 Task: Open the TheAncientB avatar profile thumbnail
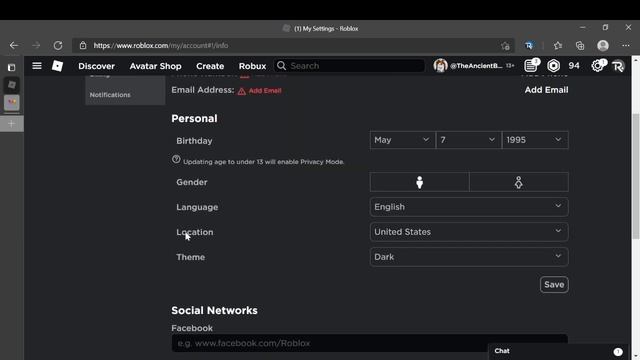440,66
